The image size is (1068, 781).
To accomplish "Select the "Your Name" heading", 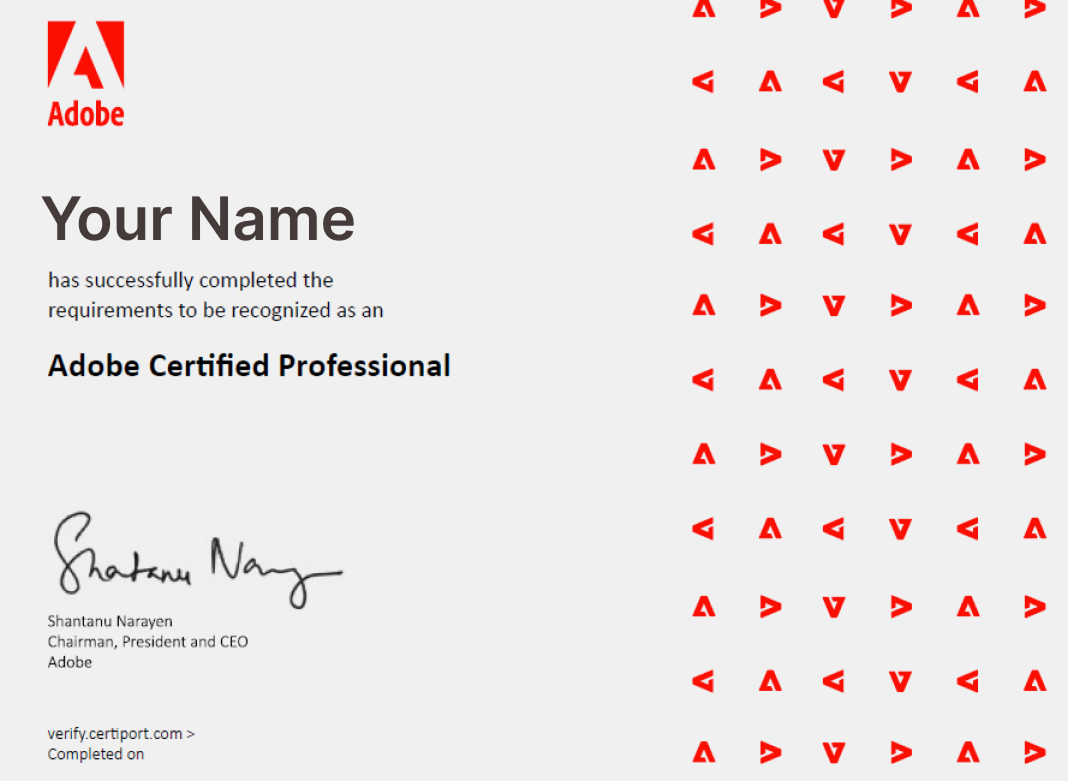I will pos(198,219).
